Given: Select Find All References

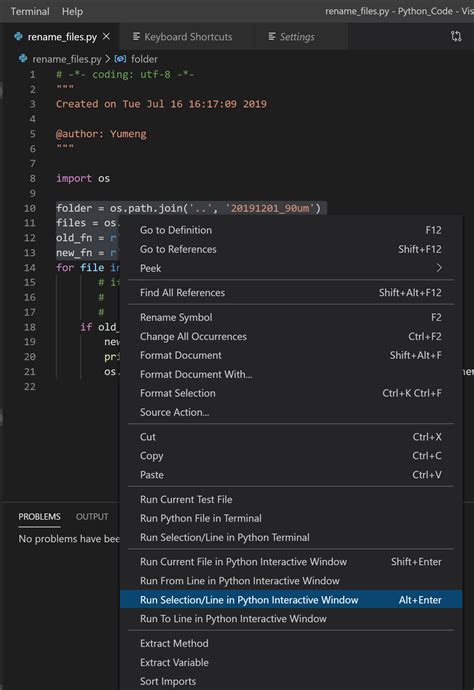Looking at the screenshot, I should click(x=290, y=293).
